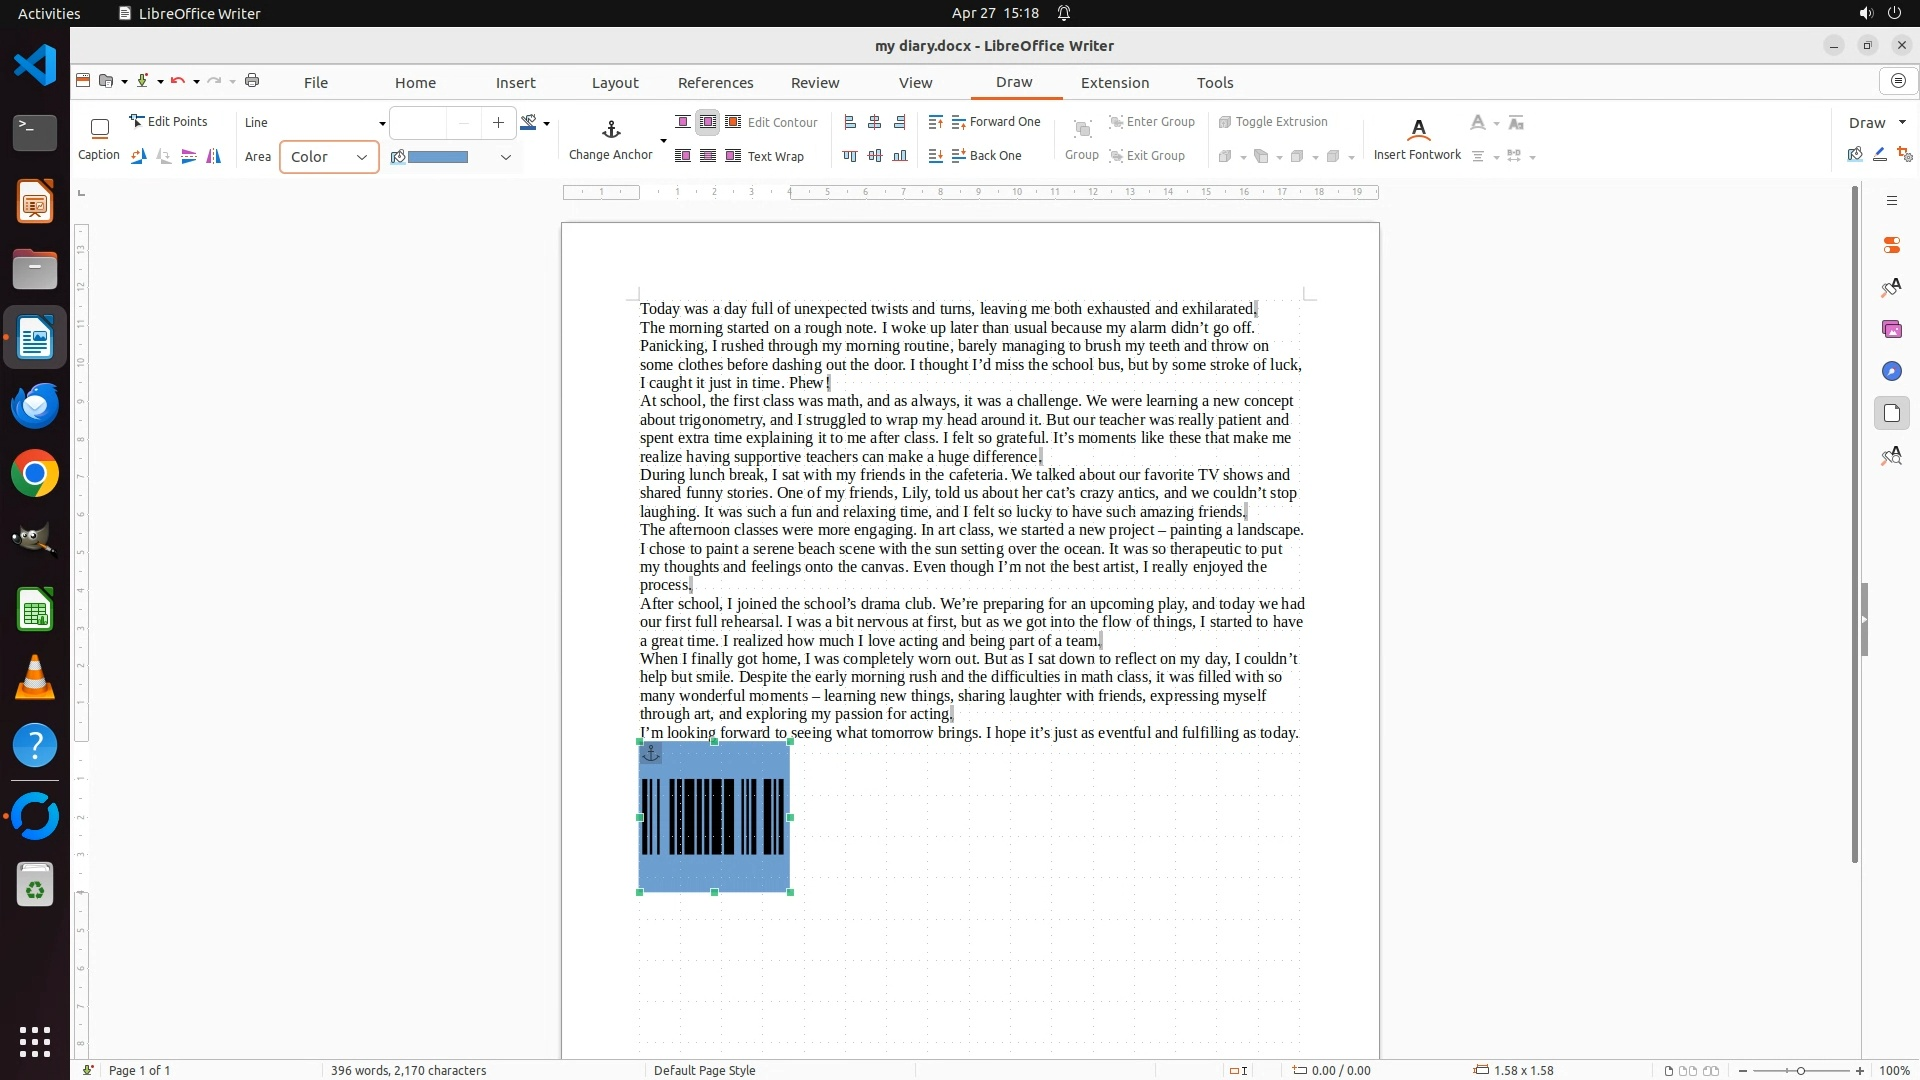Image resolution: width=1920 pixels, height=1080 pixels.
Task: Bring object Forward One
Action: click(x=996, y=122)
